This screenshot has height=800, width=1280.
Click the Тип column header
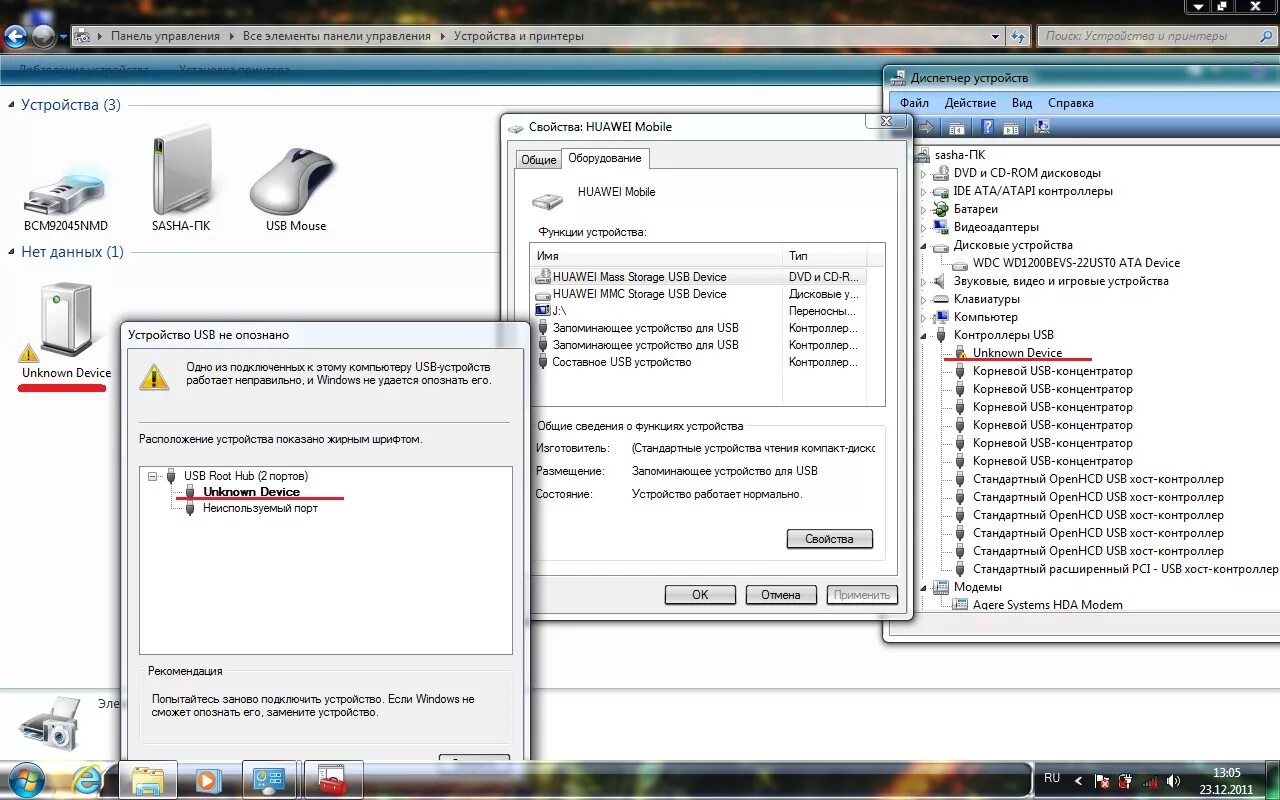824,256
